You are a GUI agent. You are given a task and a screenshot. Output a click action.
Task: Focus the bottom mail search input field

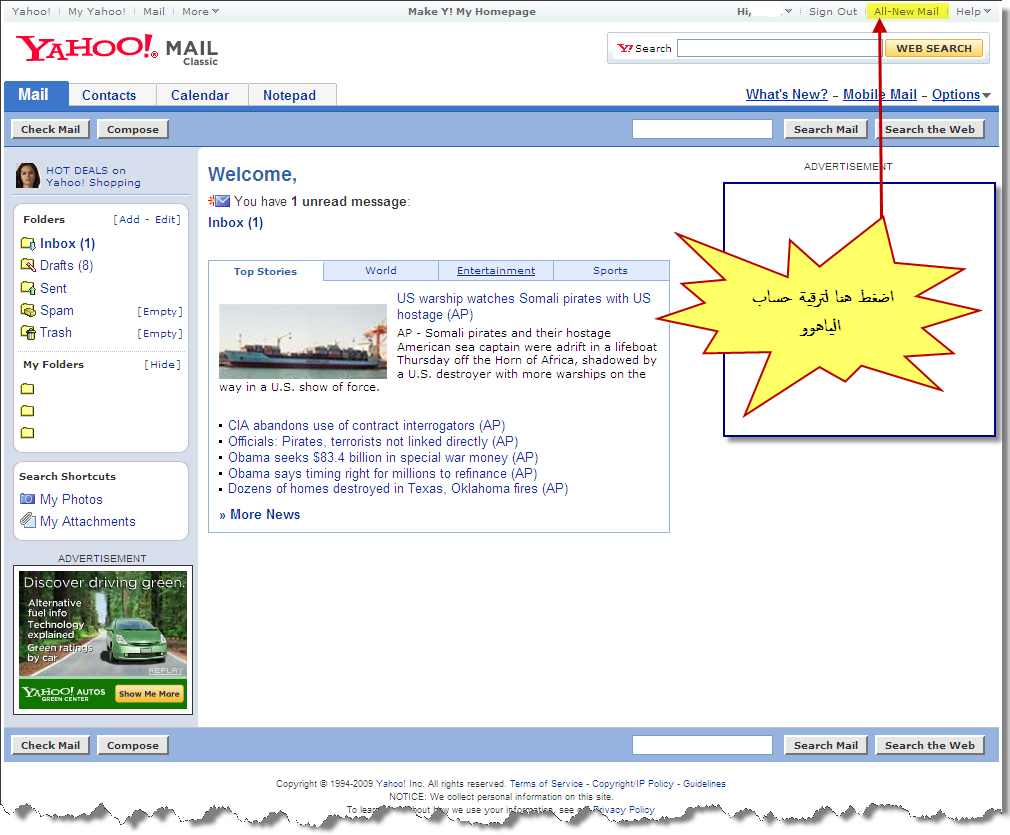click(702, 745)
